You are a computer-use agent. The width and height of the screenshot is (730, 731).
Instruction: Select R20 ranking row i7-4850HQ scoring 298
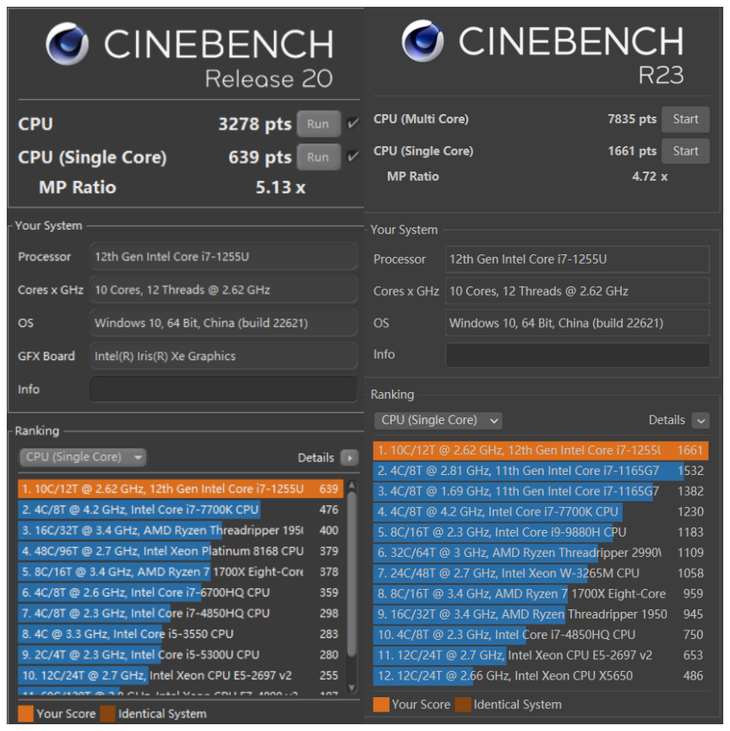coord(181,614)
